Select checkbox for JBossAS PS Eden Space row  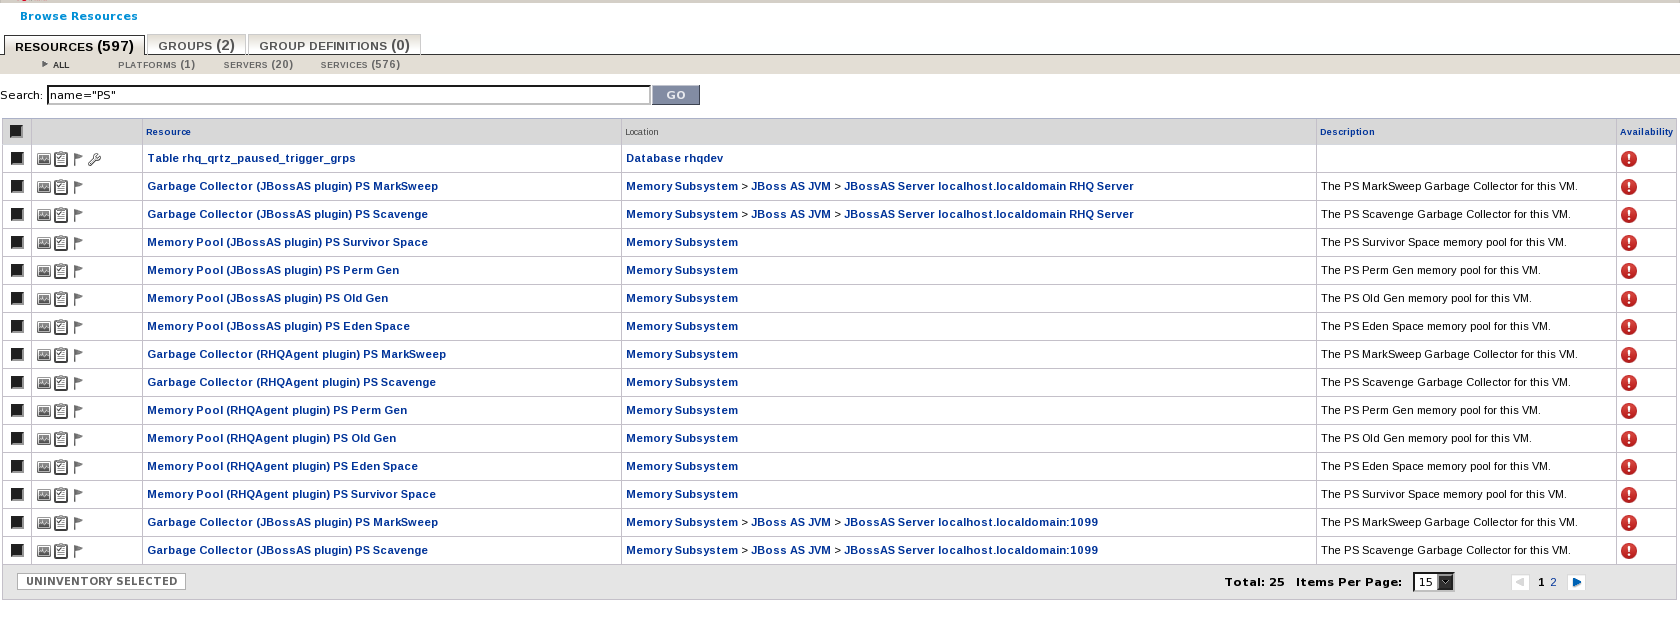(x=17, y=326)
